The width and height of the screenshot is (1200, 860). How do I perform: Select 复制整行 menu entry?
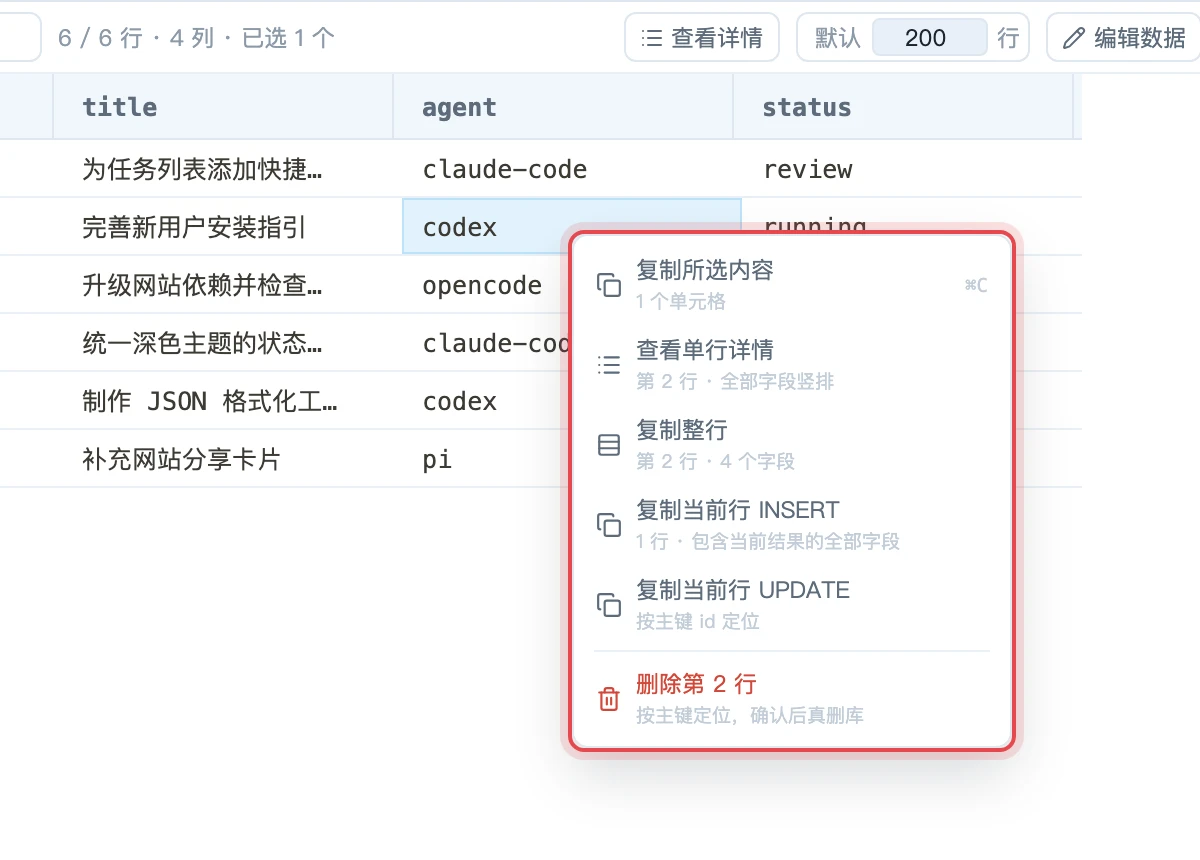pyautogui.click(x=792, y=445)
